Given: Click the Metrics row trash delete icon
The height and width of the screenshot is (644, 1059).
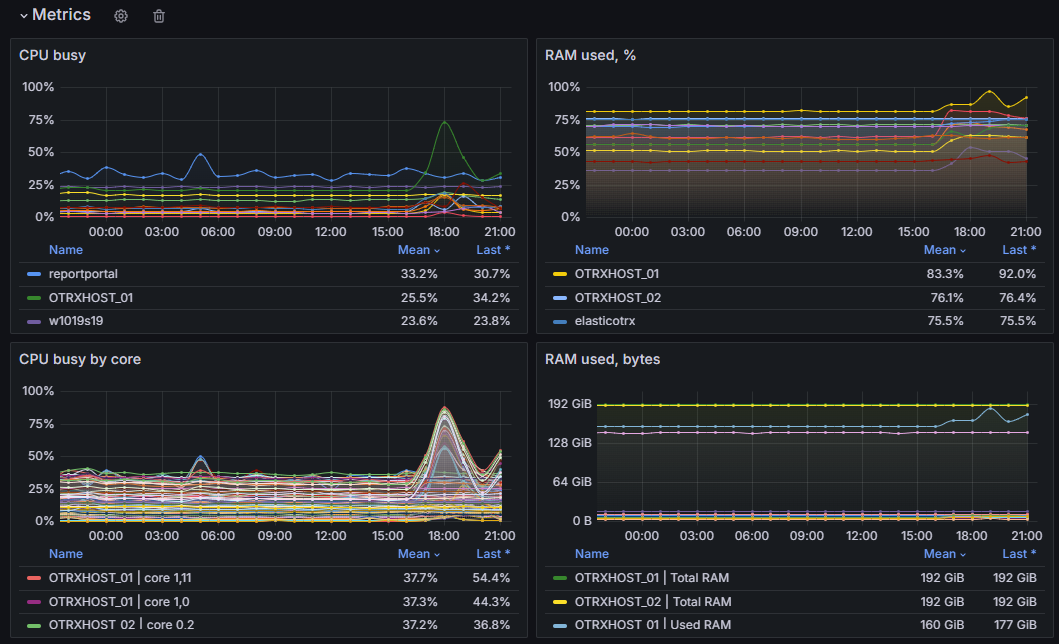Looking at the screenshot, I should (x=159, y=16).
